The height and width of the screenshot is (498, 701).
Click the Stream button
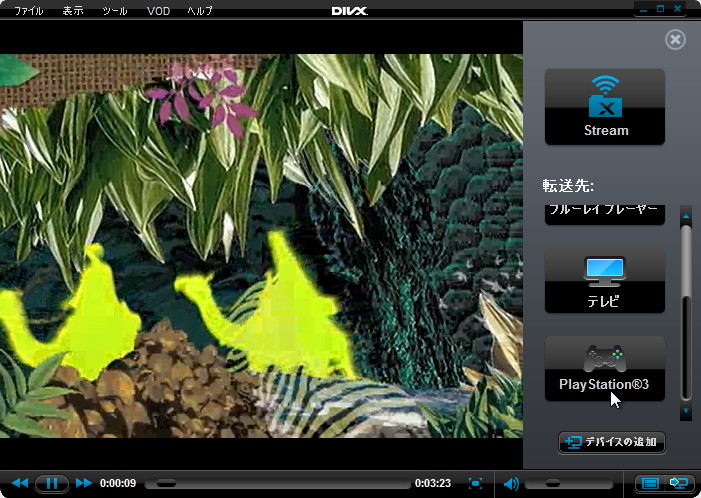(604, 106)
